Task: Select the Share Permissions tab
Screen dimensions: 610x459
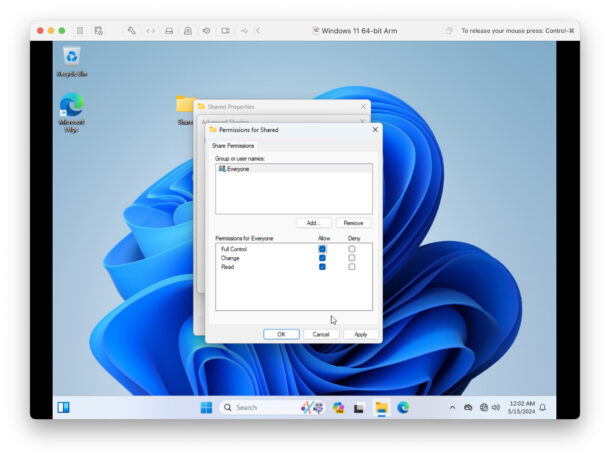Action: coord(233,146)
